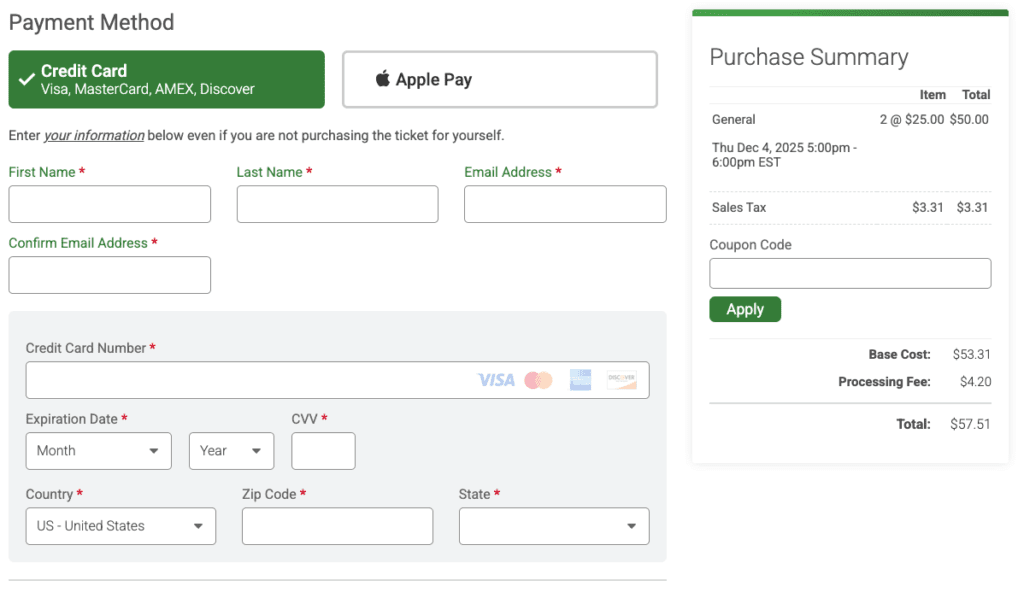This screenshot has width=1024, height=592.
Task: Click the Visa card logo icon
Action: (x=496, y=380)
